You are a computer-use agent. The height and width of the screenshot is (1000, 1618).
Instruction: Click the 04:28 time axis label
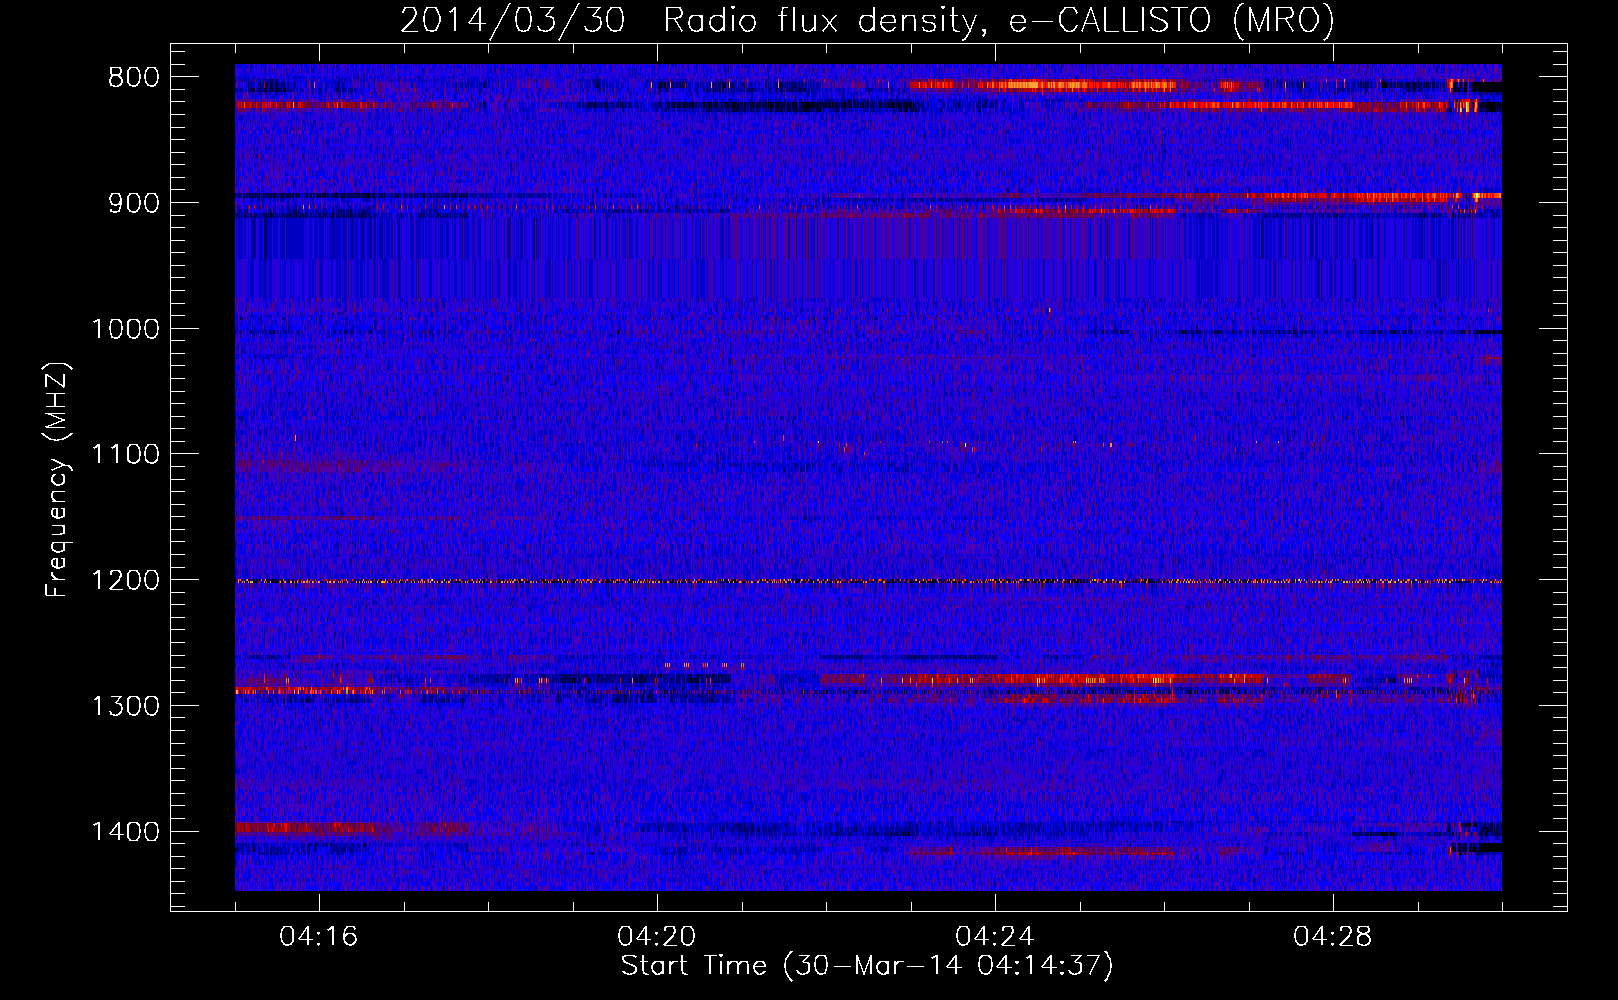(x=1333, y=937)
